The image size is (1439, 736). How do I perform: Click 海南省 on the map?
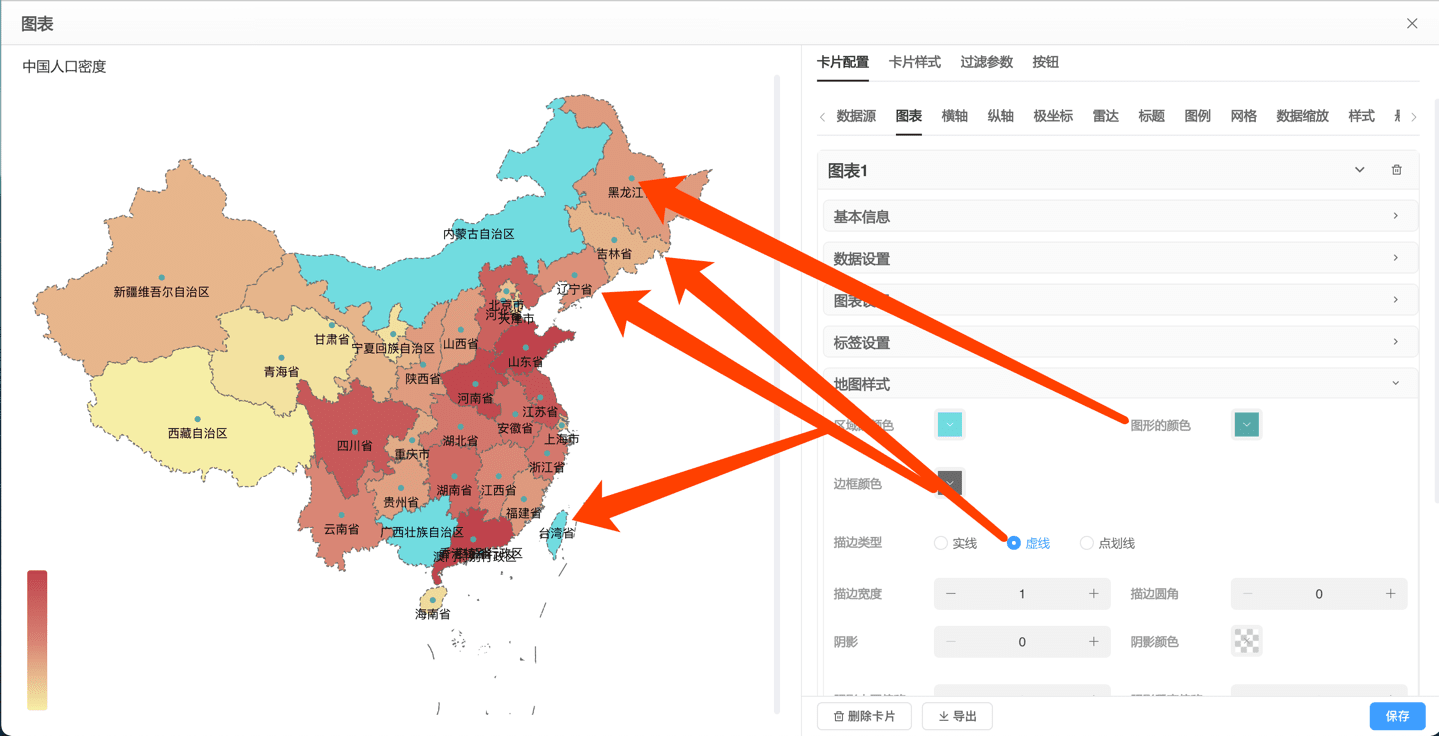pyautogui.click(x=433, y=614)
